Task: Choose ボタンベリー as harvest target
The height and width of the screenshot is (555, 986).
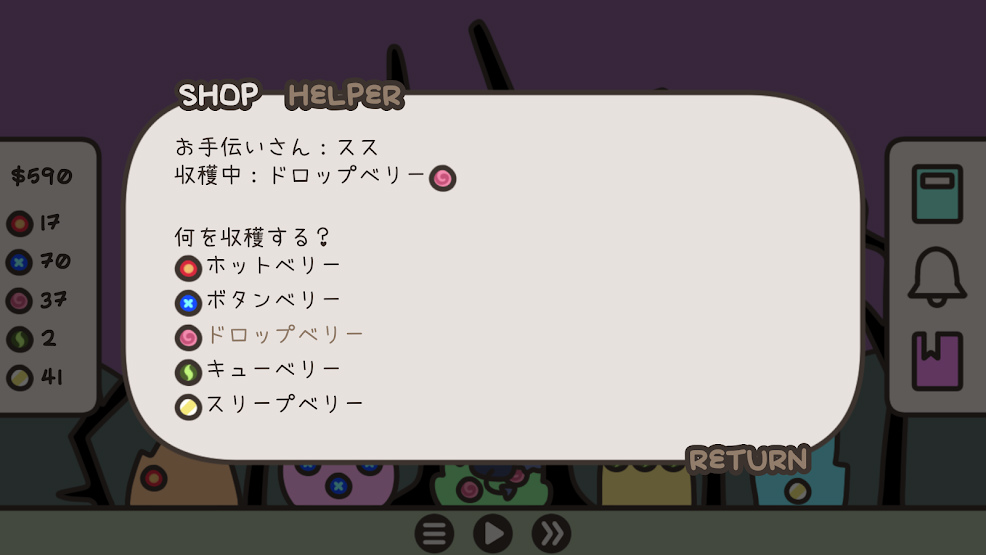Action: point(258,301)
